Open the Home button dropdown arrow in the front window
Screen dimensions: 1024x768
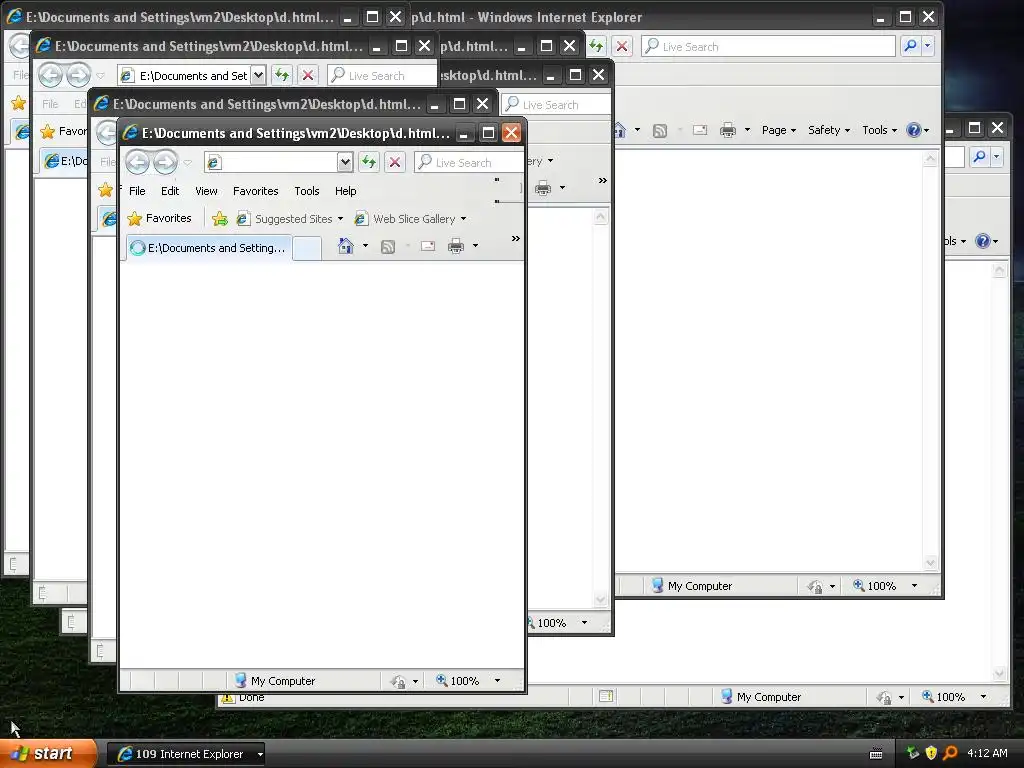365,246
